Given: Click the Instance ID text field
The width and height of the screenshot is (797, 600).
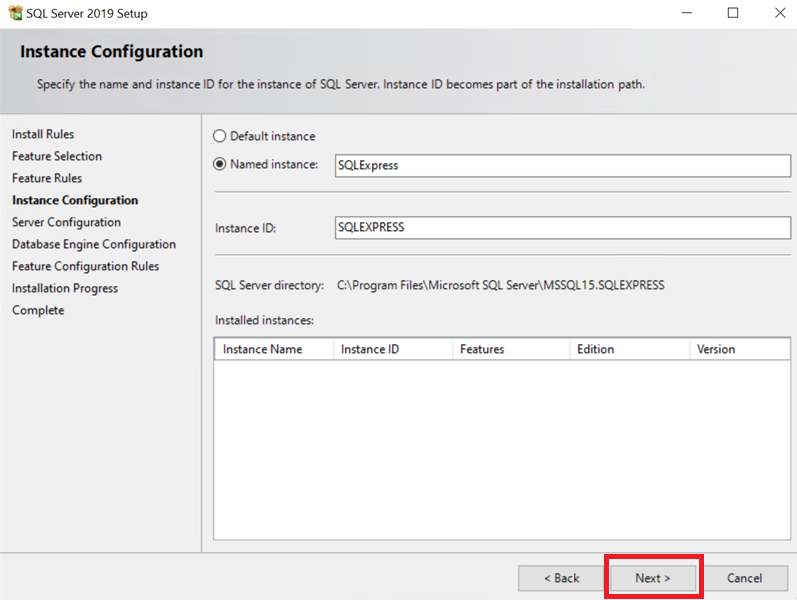Looking at the screenshot, I should 562,227.
